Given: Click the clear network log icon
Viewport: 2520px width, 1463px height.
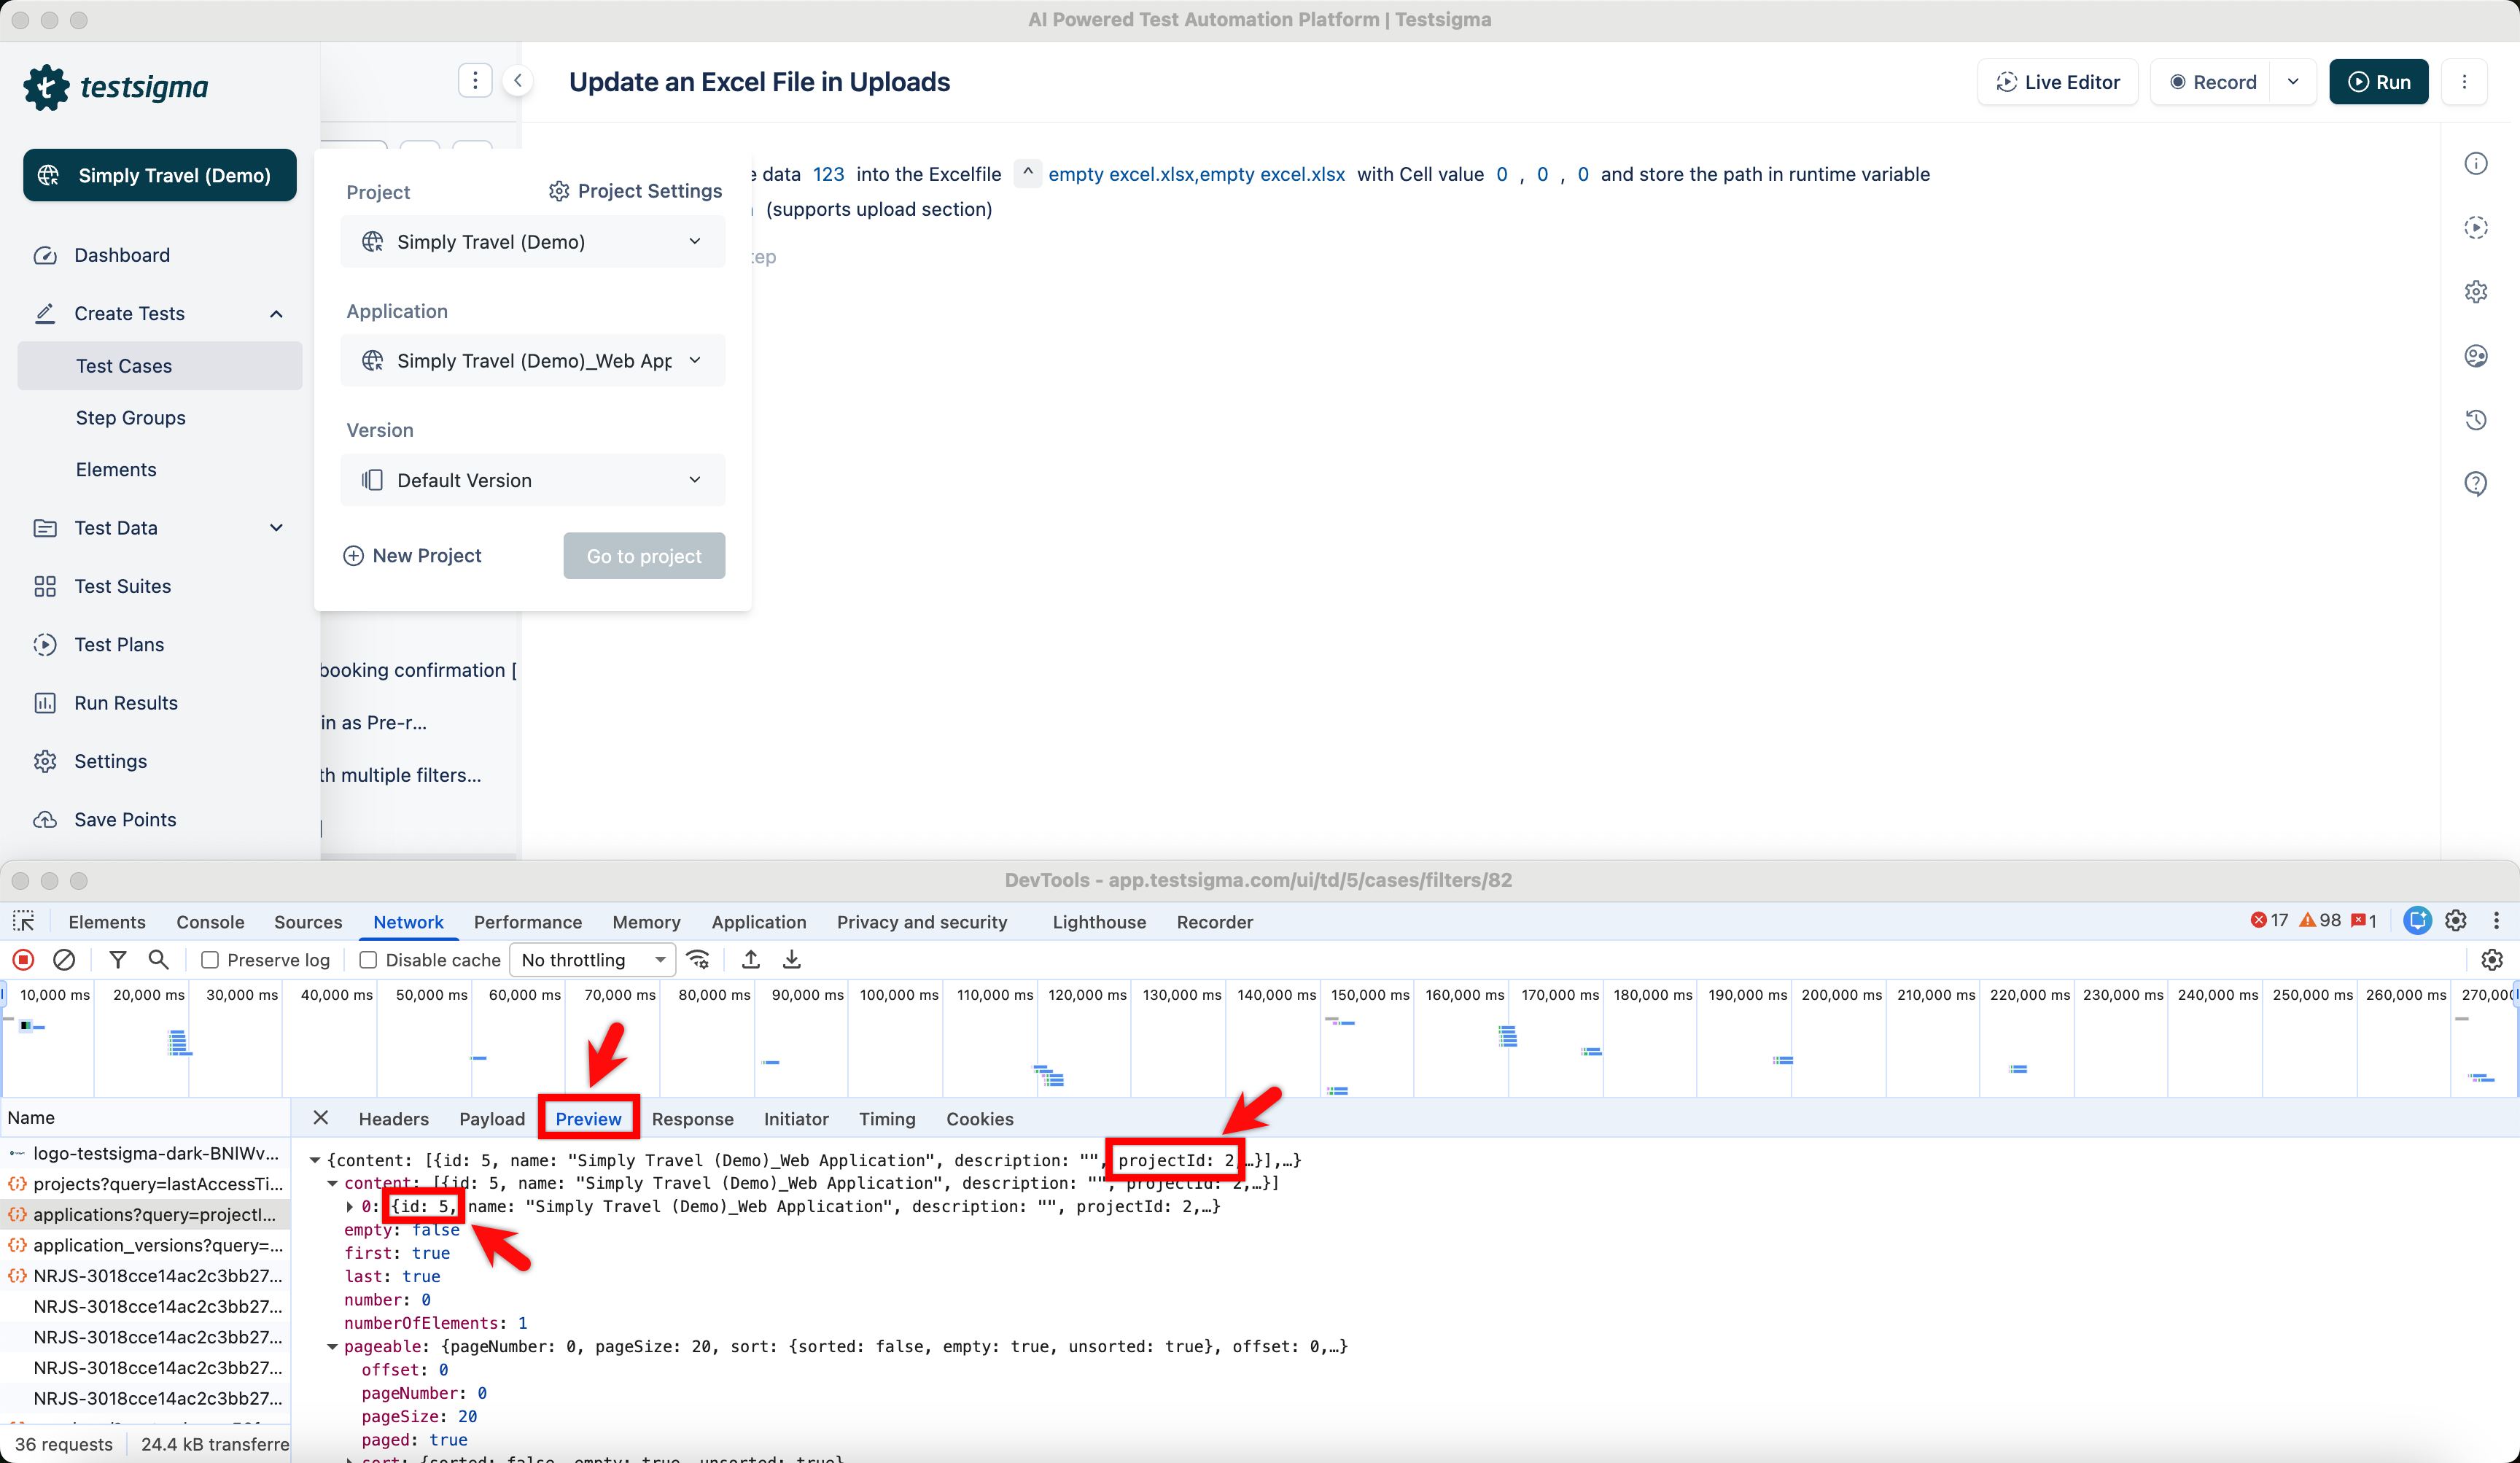Looking at the screenshot, I should pos(64,959).
